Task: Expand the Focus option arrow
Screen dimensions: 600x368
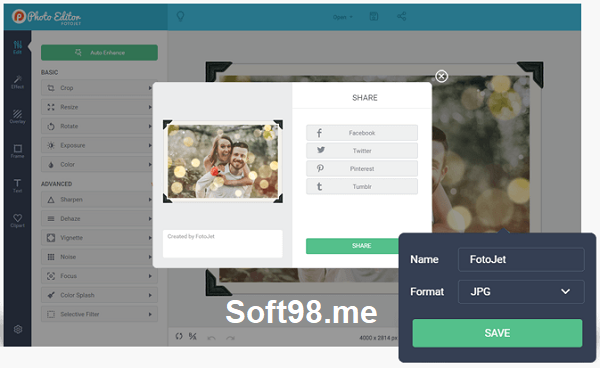Action: point(150,276)
